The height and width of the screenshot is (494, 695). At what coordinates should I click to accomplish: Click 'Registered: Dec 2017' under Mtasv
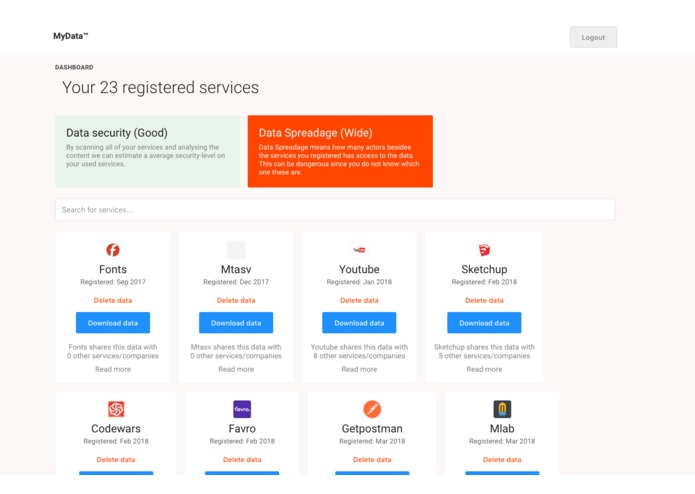[236, 282]
